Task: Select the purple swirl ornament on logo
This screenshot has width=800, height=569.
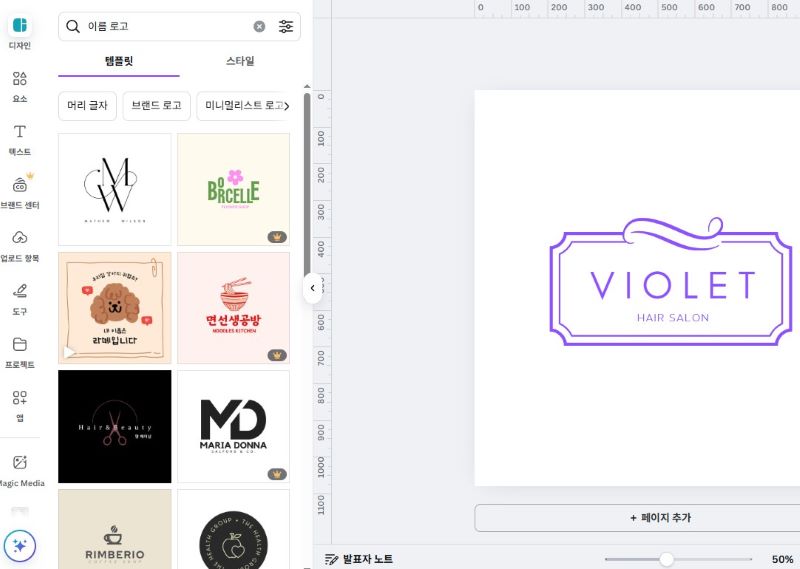Action: 672,233
